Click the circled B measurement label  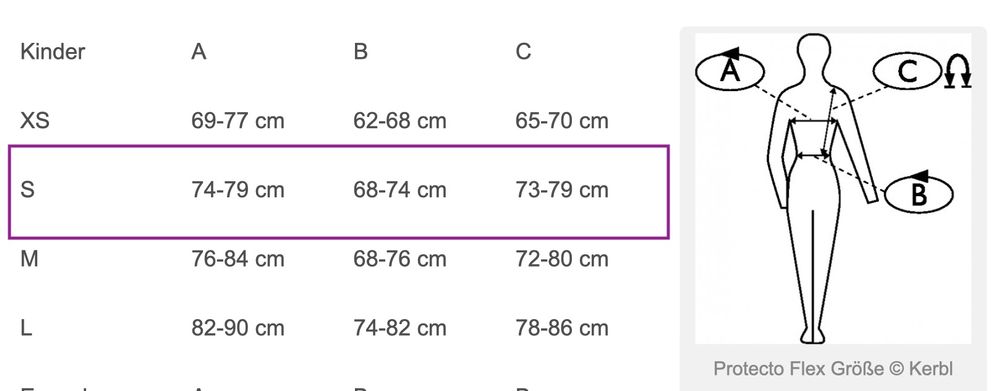[x=918, y=193]
